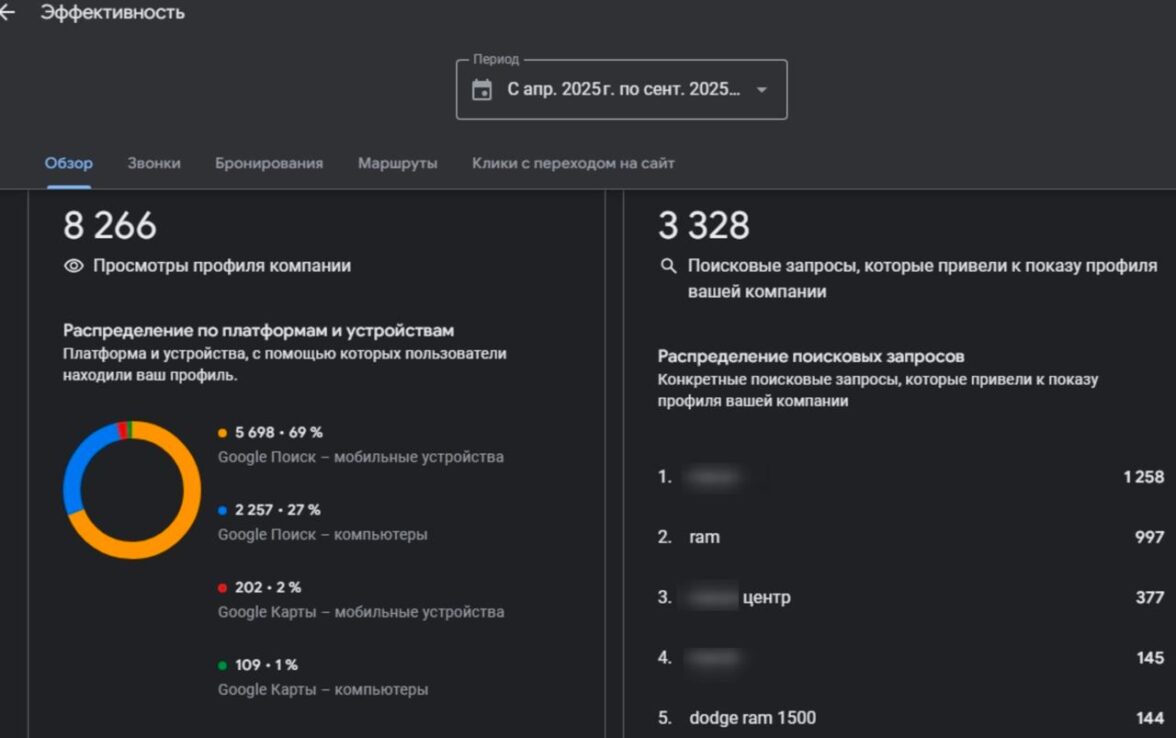The height and width of the screenshot is (738, 1176).
Task: Open Клики с переходом на сайт tab
Action: point(573,163)
